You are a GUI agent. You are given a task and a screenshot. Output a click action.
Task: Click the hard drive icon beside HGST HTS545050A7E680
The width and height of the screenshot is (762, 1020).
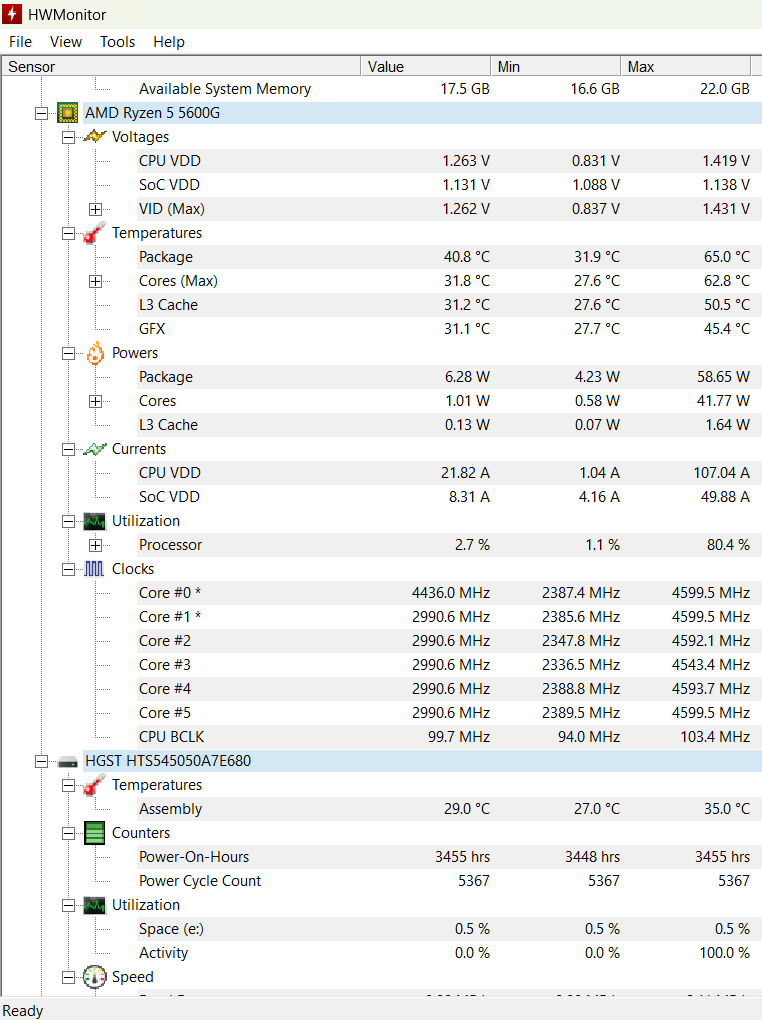point(68,761)
